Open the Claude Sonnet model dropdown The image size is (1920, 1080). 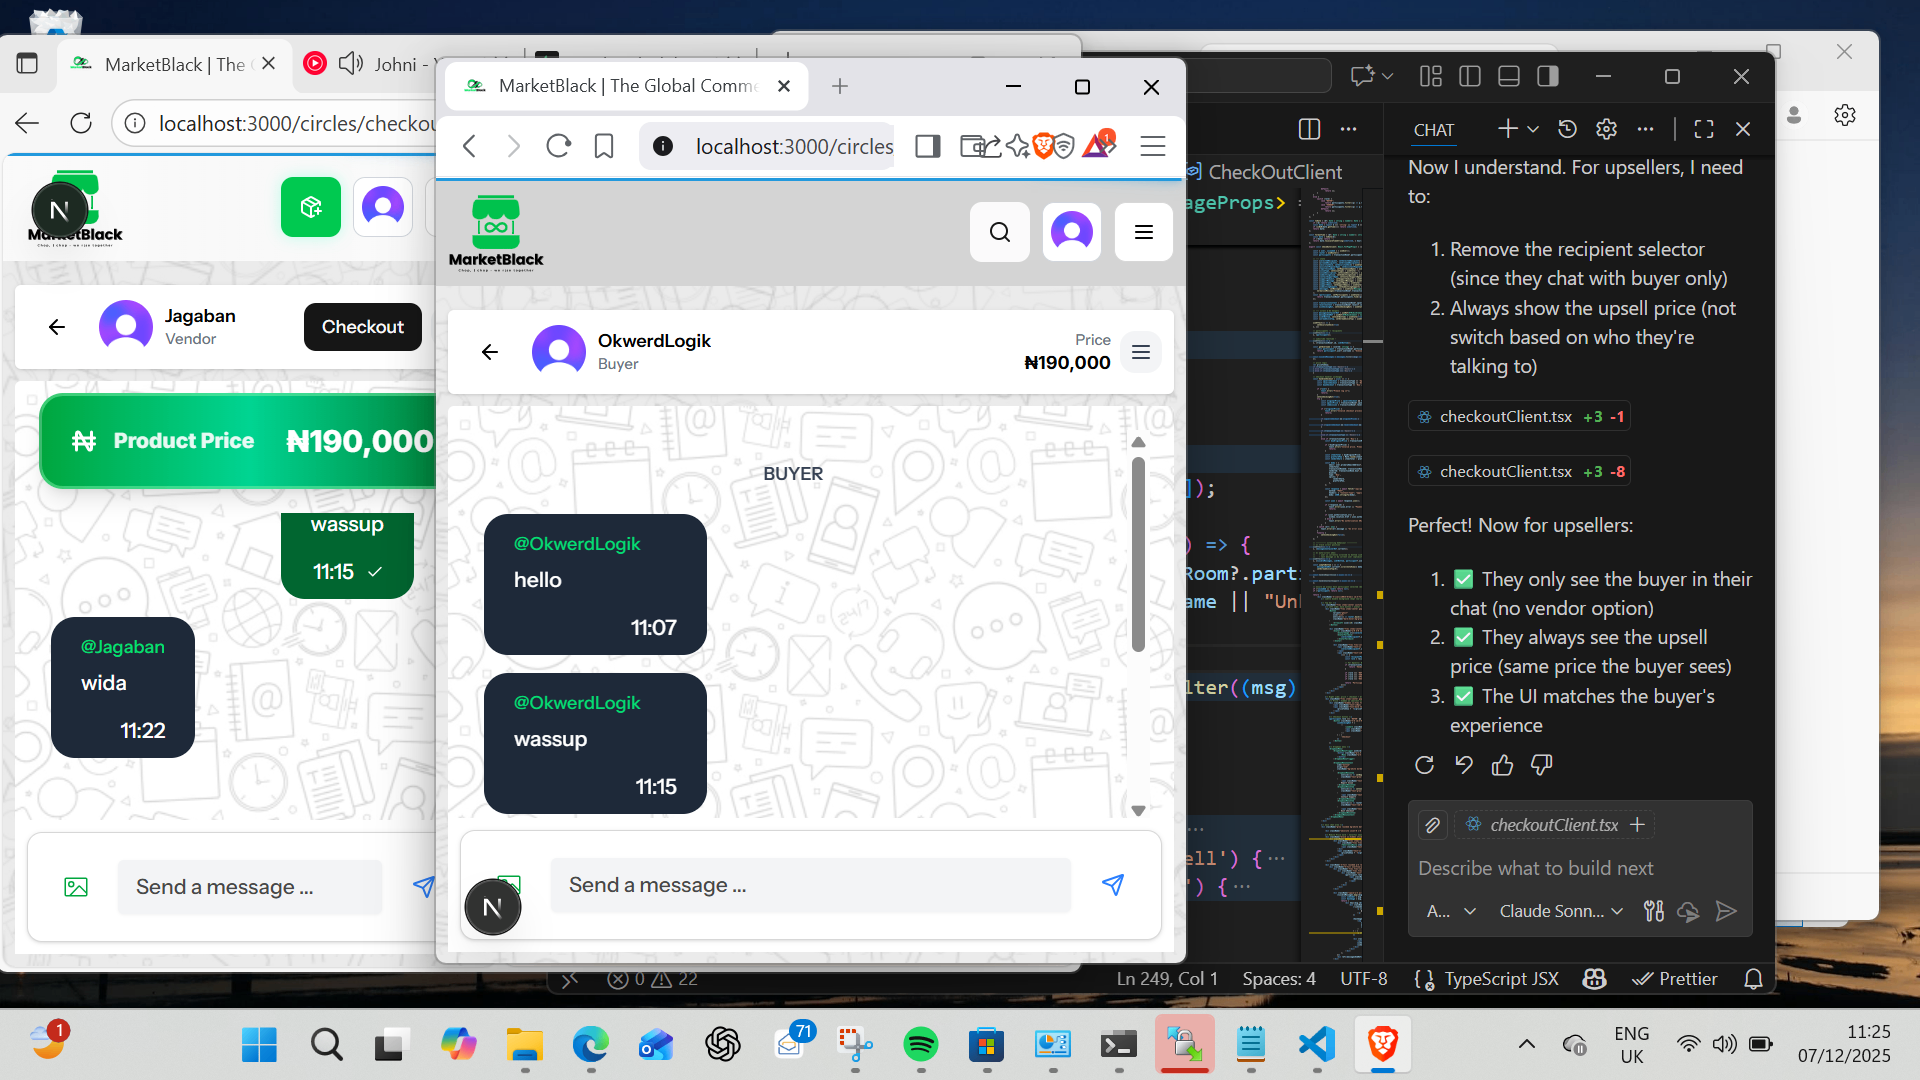1560,911
